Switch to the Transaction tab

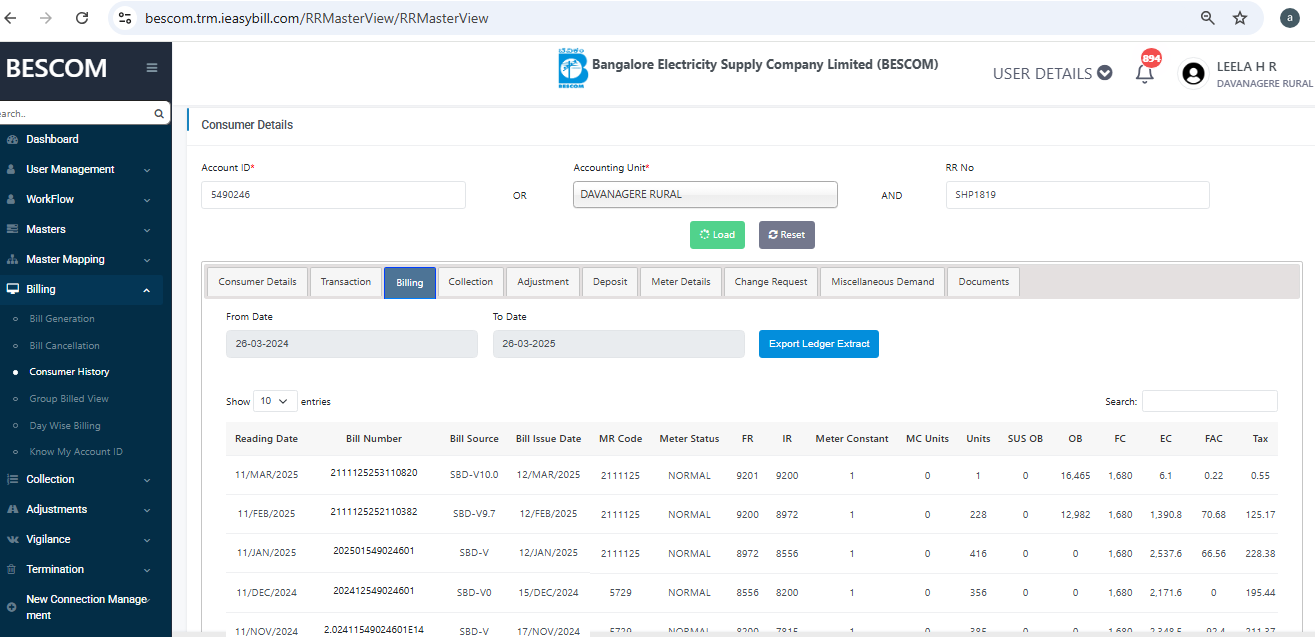point(346,282)
